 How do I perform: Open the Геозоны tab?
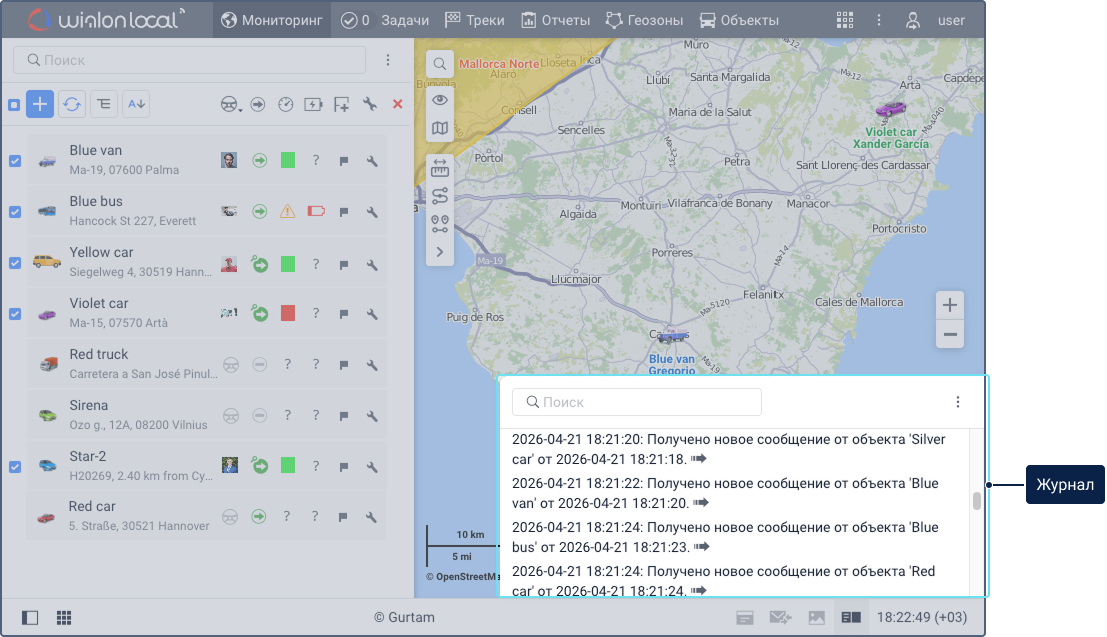[644, 20]
